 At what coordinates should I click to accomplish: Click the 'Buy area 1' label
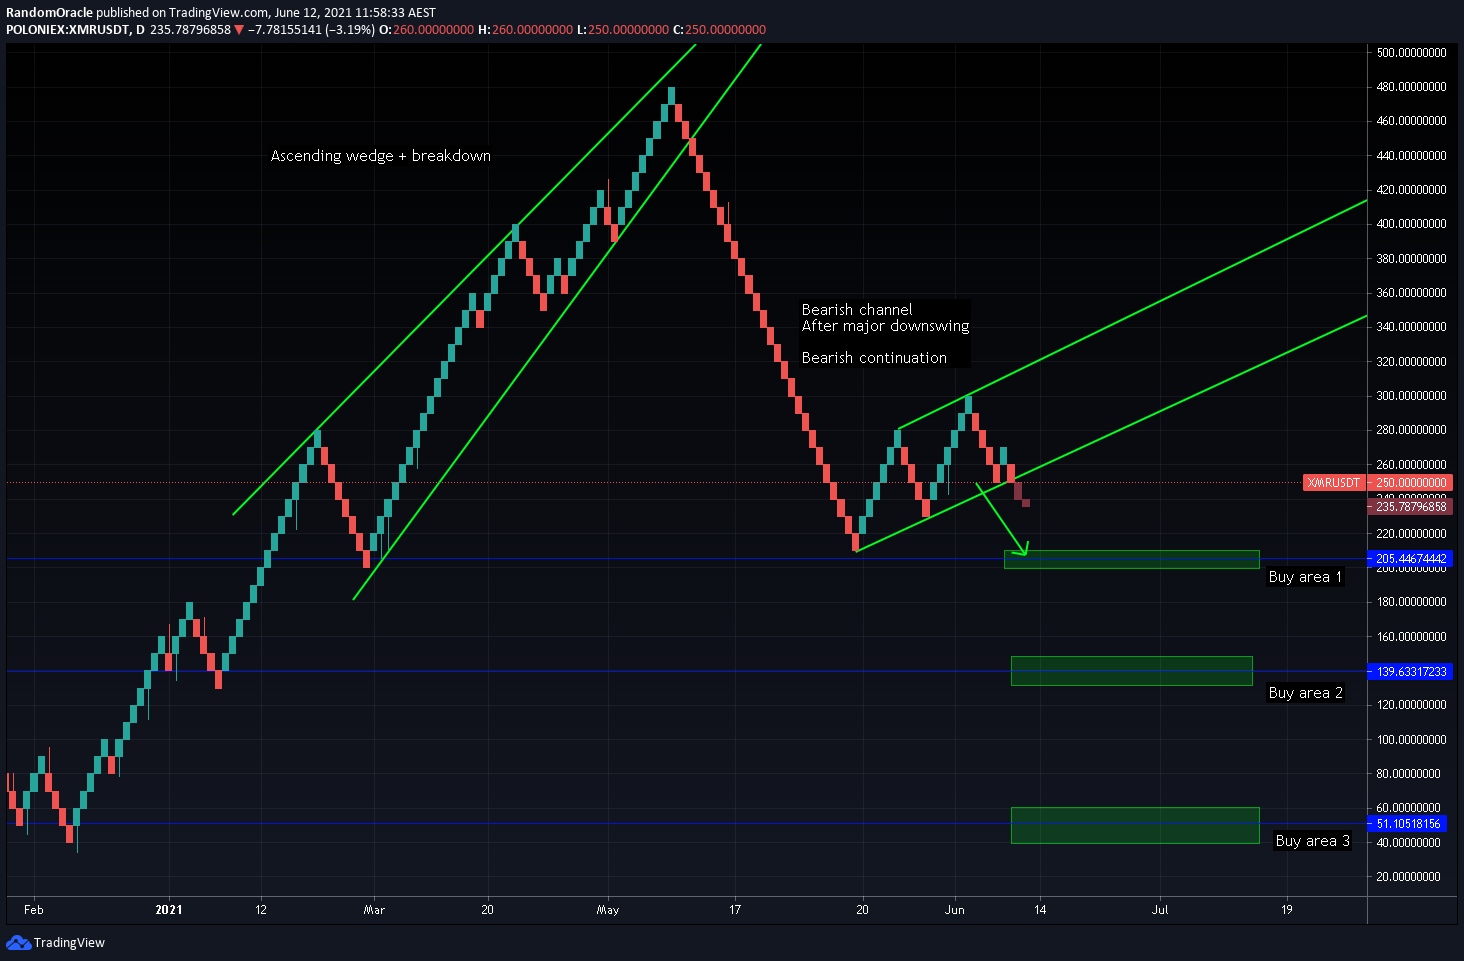[x=1305, y=577]
